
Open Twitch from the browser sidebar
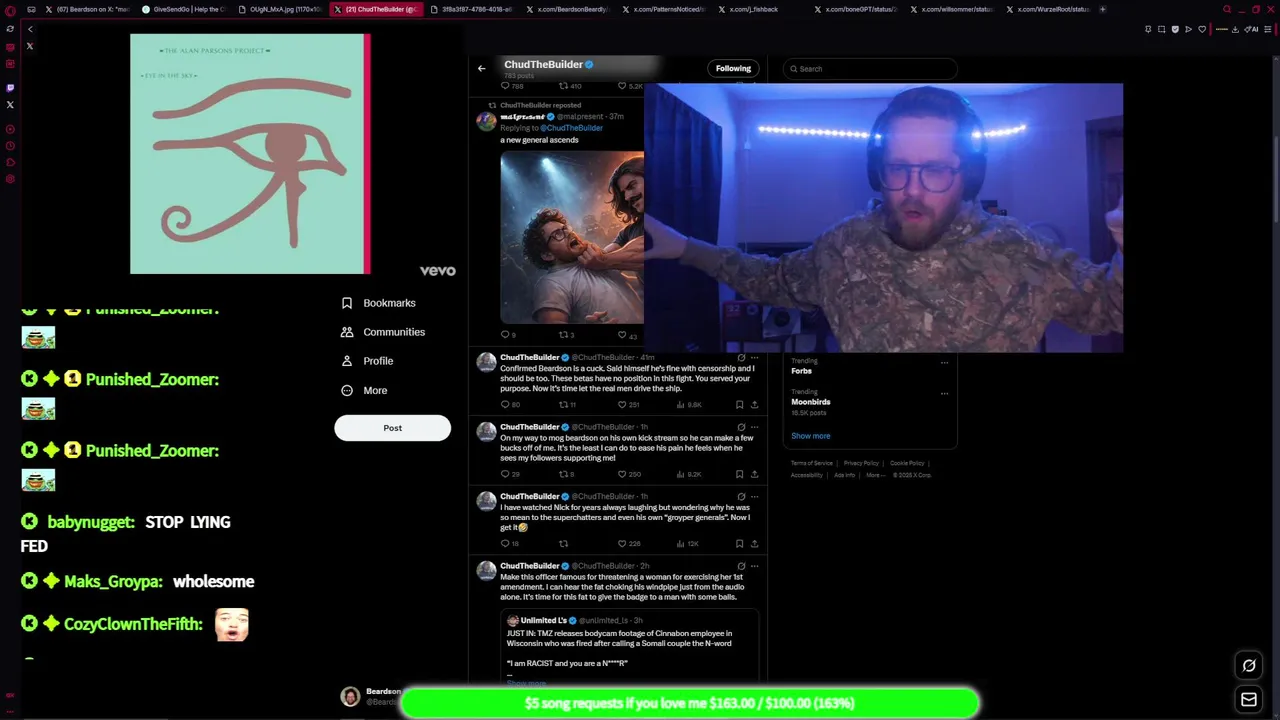point(10,88)
